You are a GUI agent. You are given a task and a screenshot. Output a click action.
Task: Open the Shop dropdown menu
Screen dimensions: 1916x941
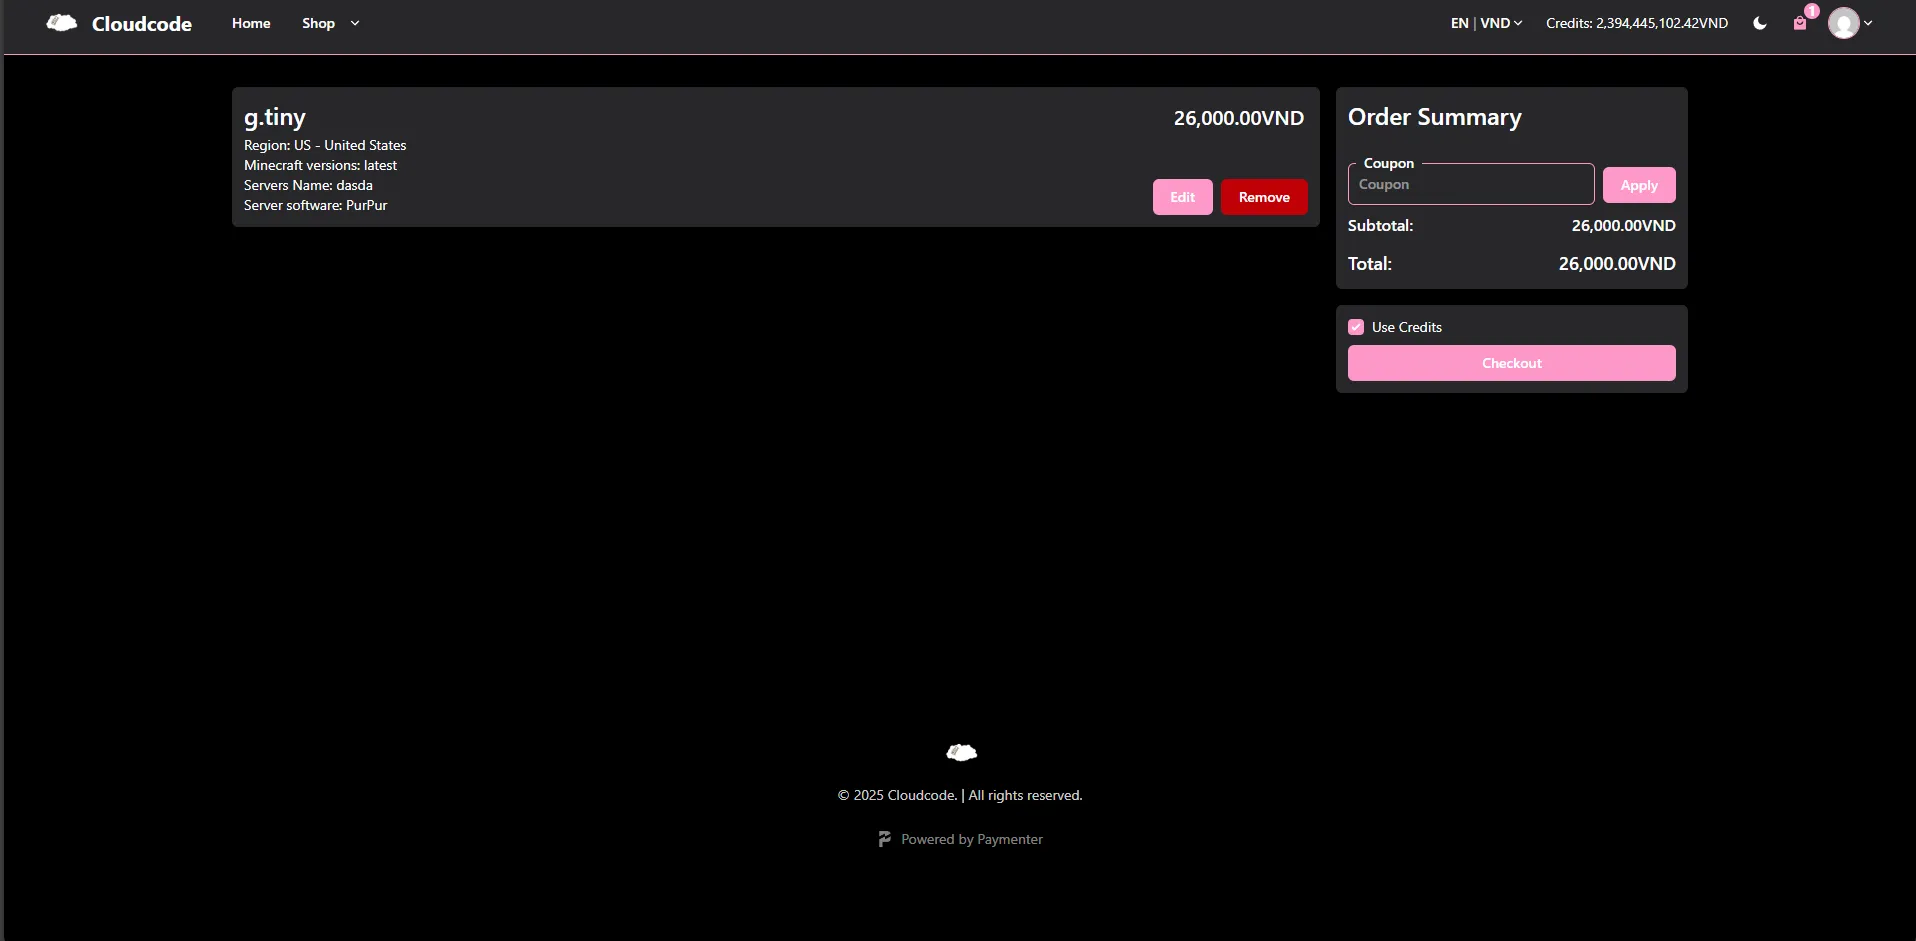[329, 23]
